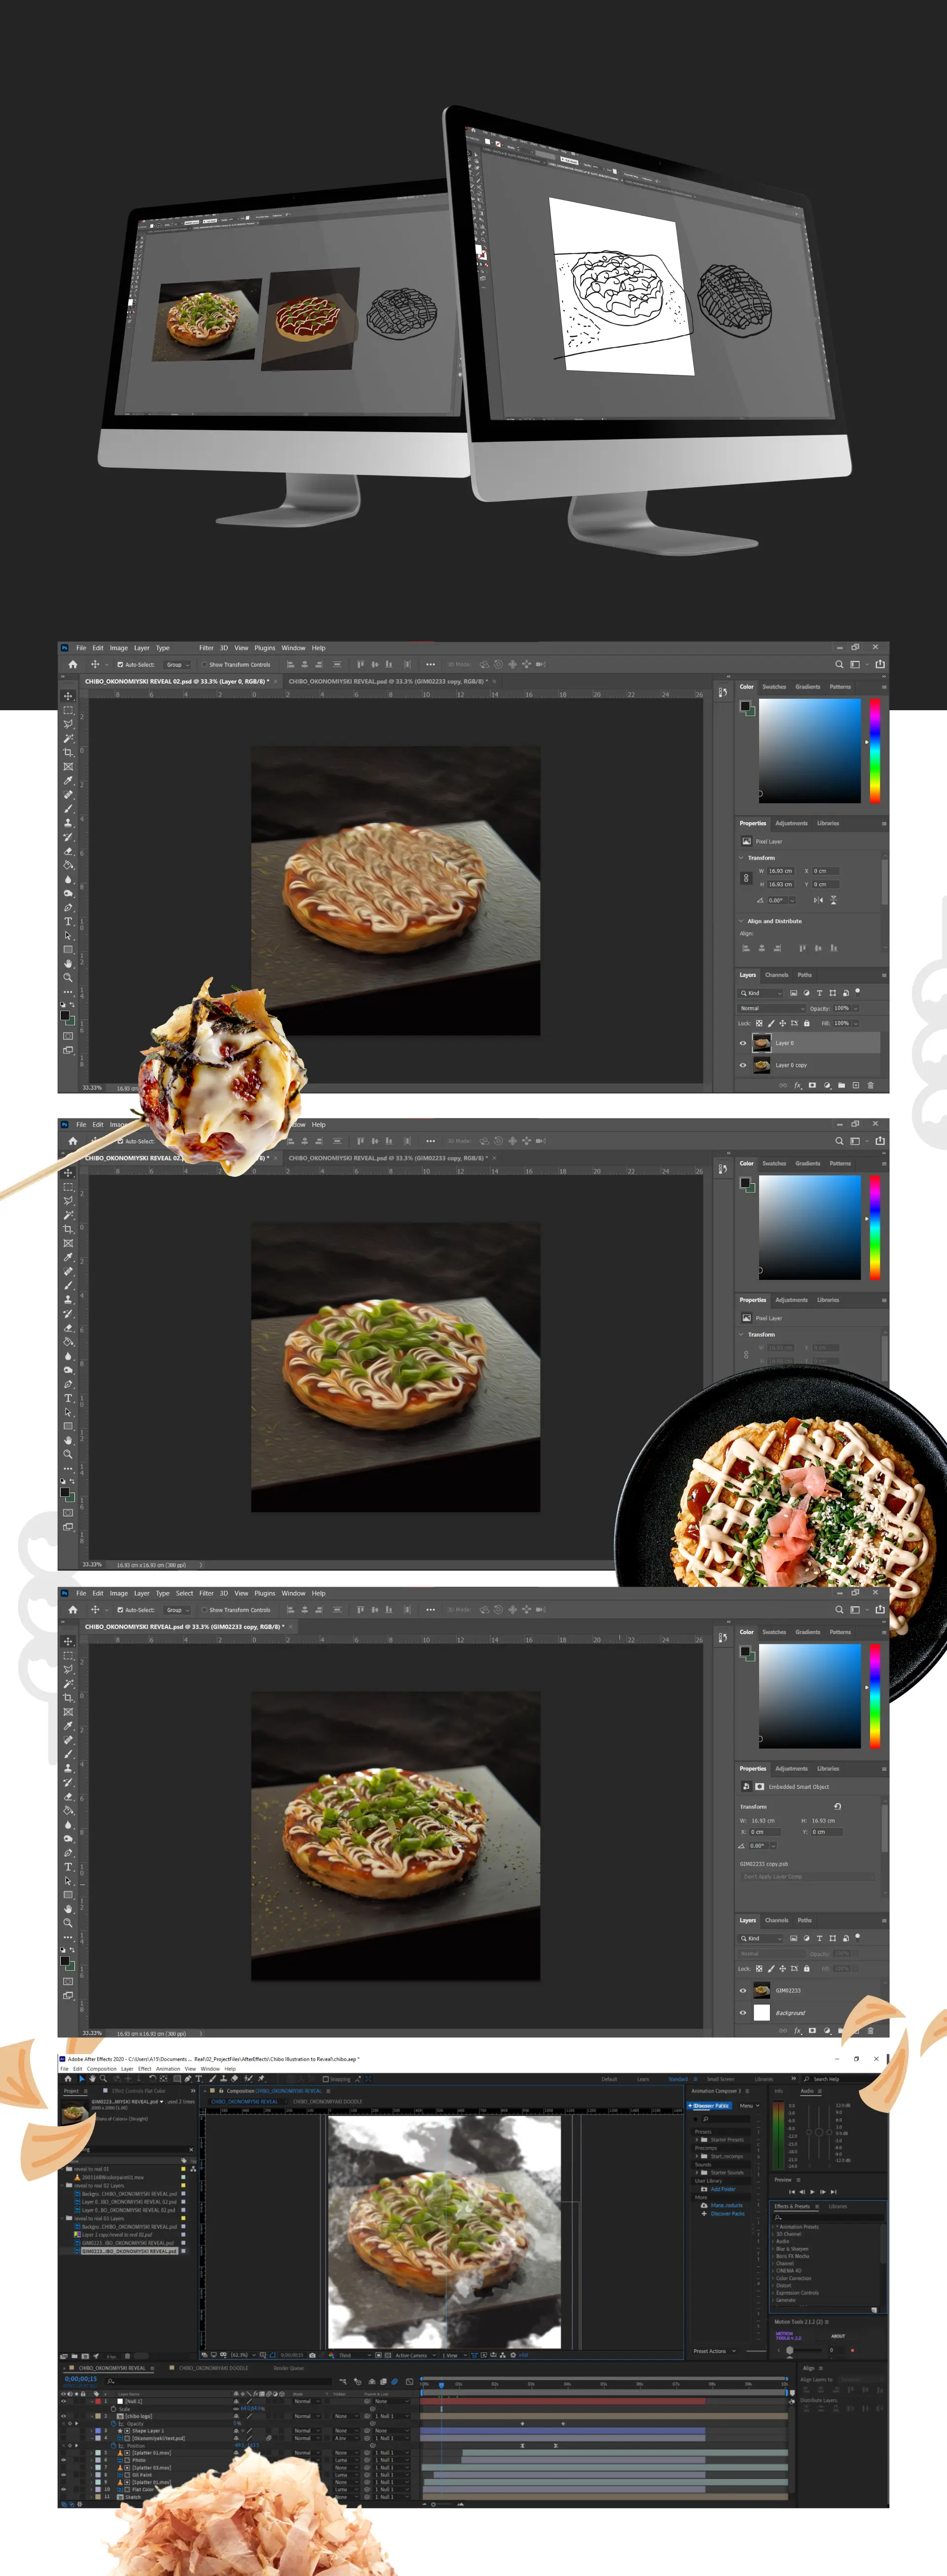Switch to Learn workspace in After Effects
The height and width of the screenshot is (2576, 947).
tap(643, 2079)
